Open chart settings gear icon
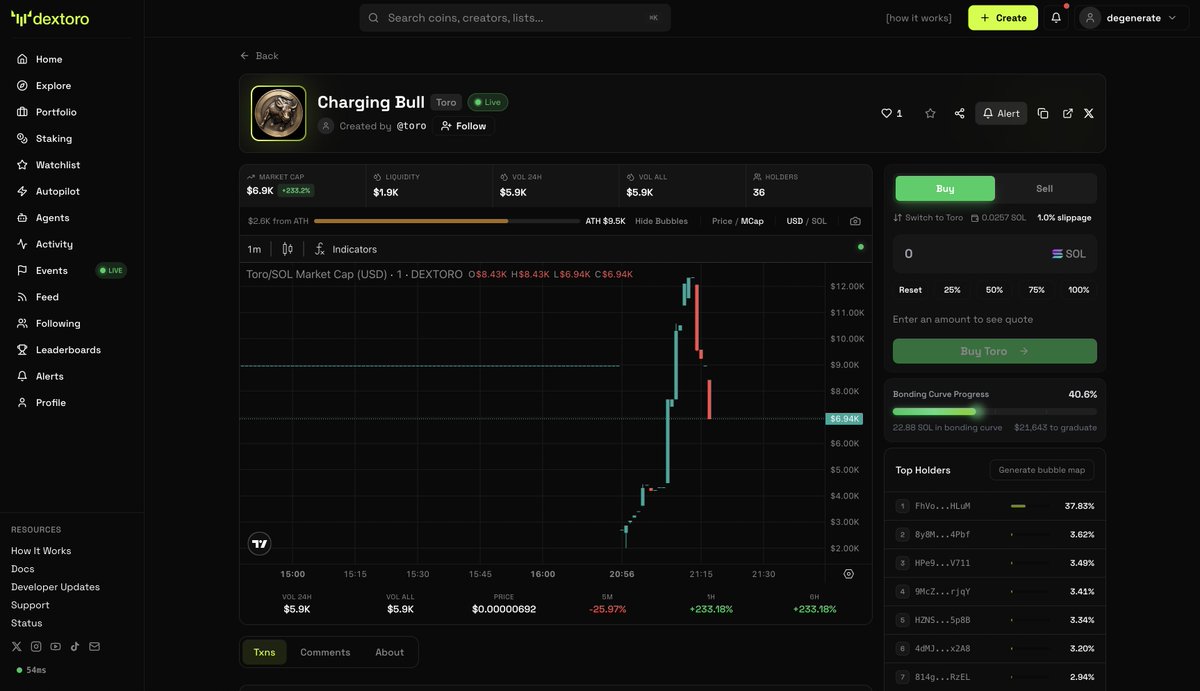1200x691 pixels. (848, 574)
